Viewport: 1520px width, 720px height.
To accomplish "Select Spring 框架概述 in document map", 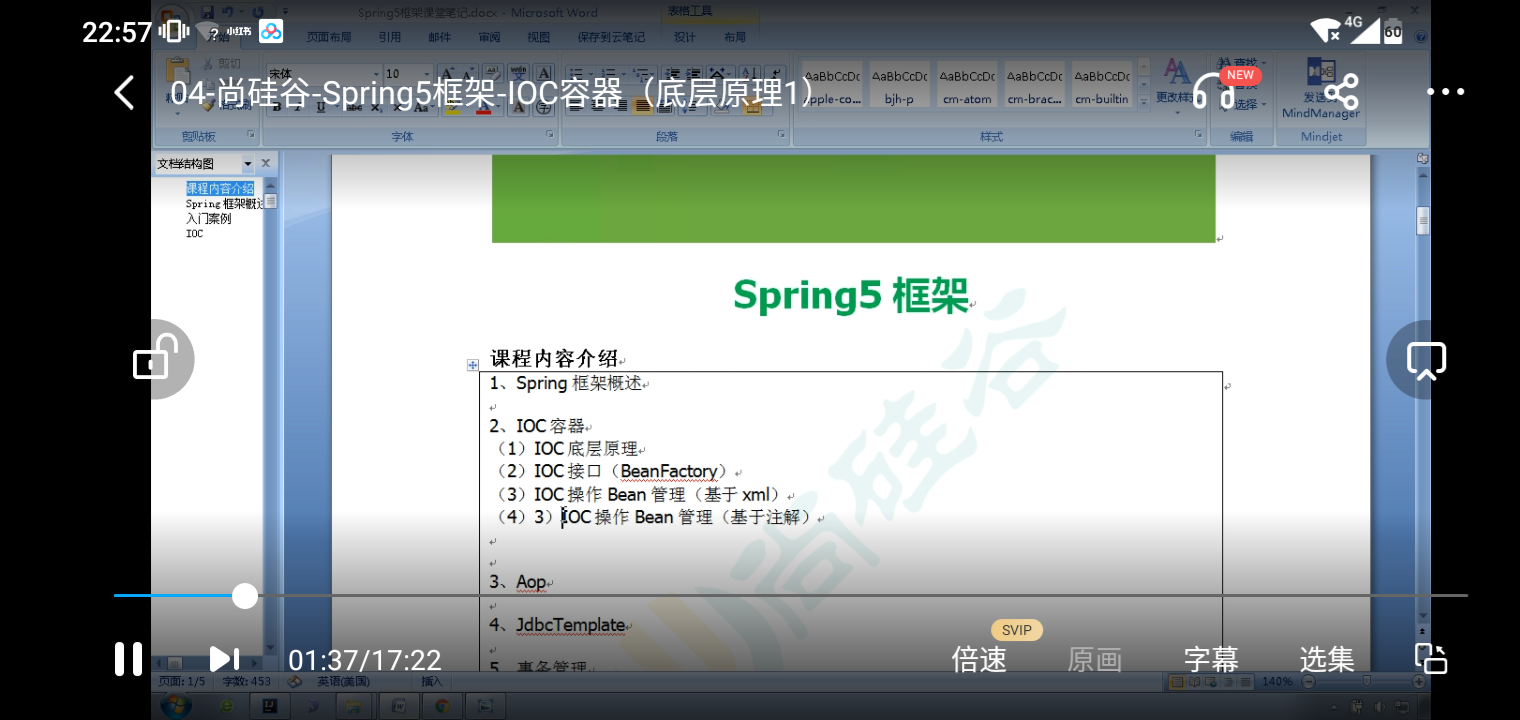I will pos(224,203).
